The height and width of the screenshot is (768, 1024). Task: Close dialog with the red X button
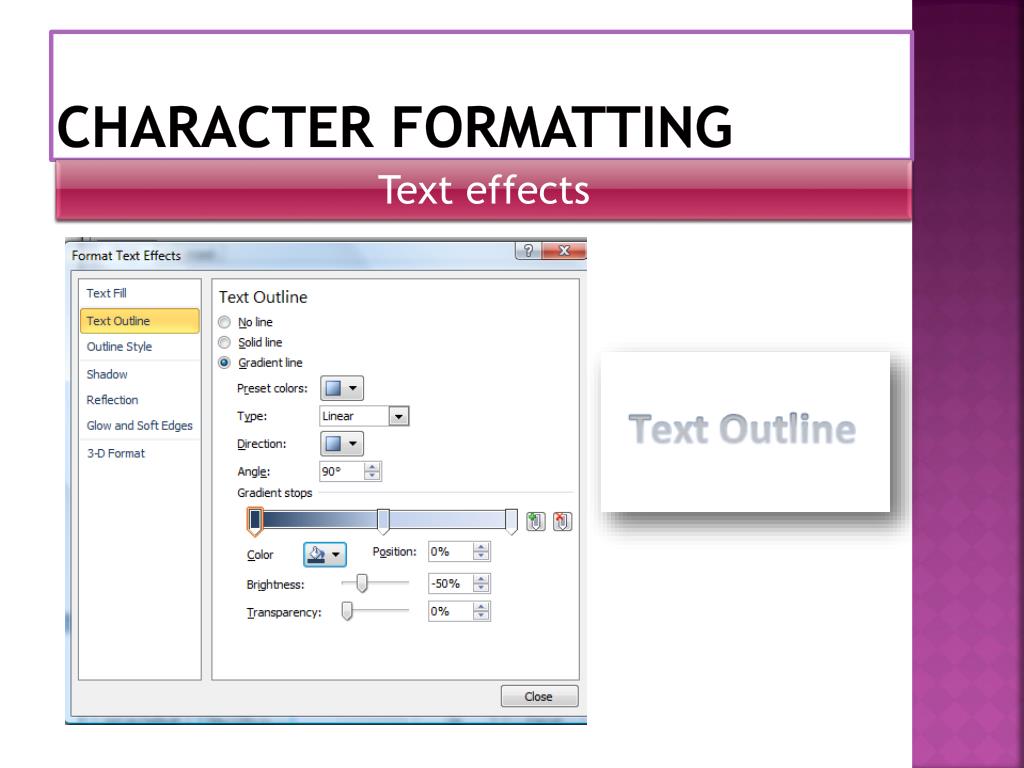coord(564,251)
